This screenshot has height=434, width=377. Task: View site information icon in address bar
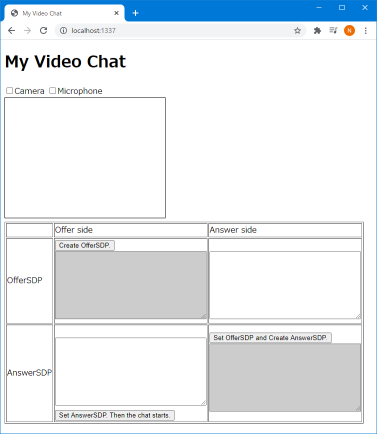click(63, 31)
